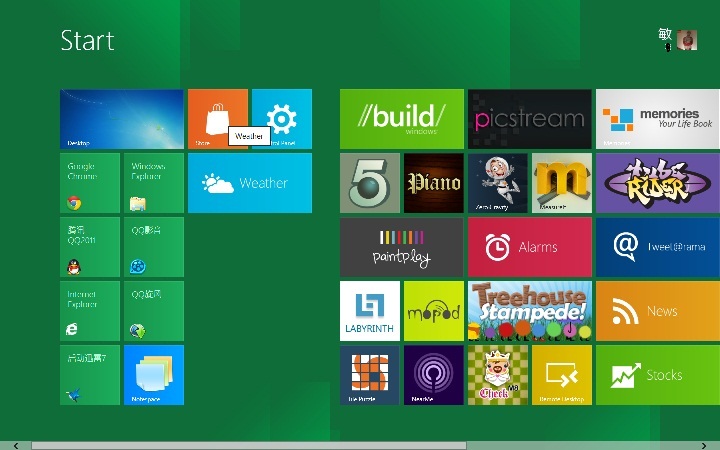Launch Google Chrome from its tile

[90, 183]
